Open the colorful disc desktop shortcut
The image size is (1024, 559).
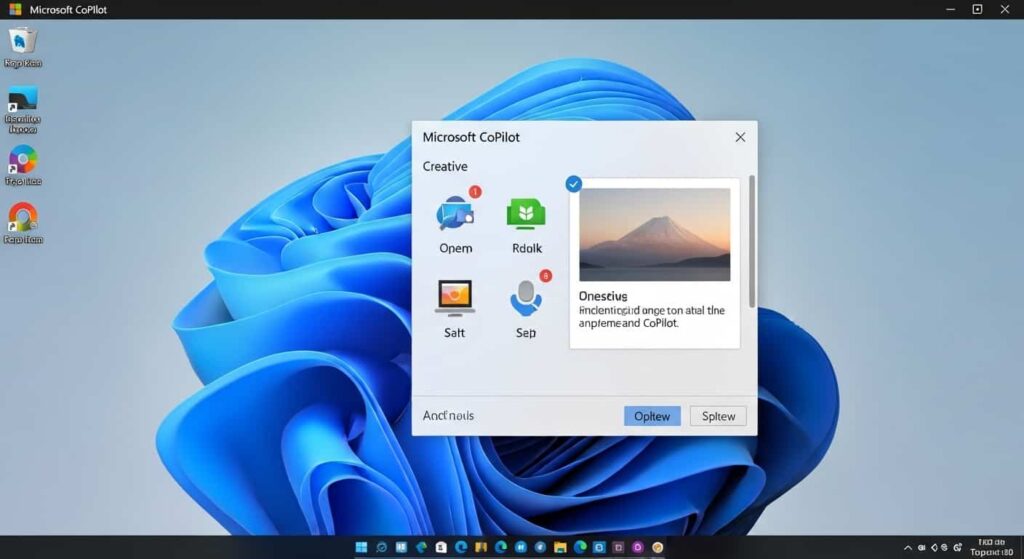[x=22, y=159]
